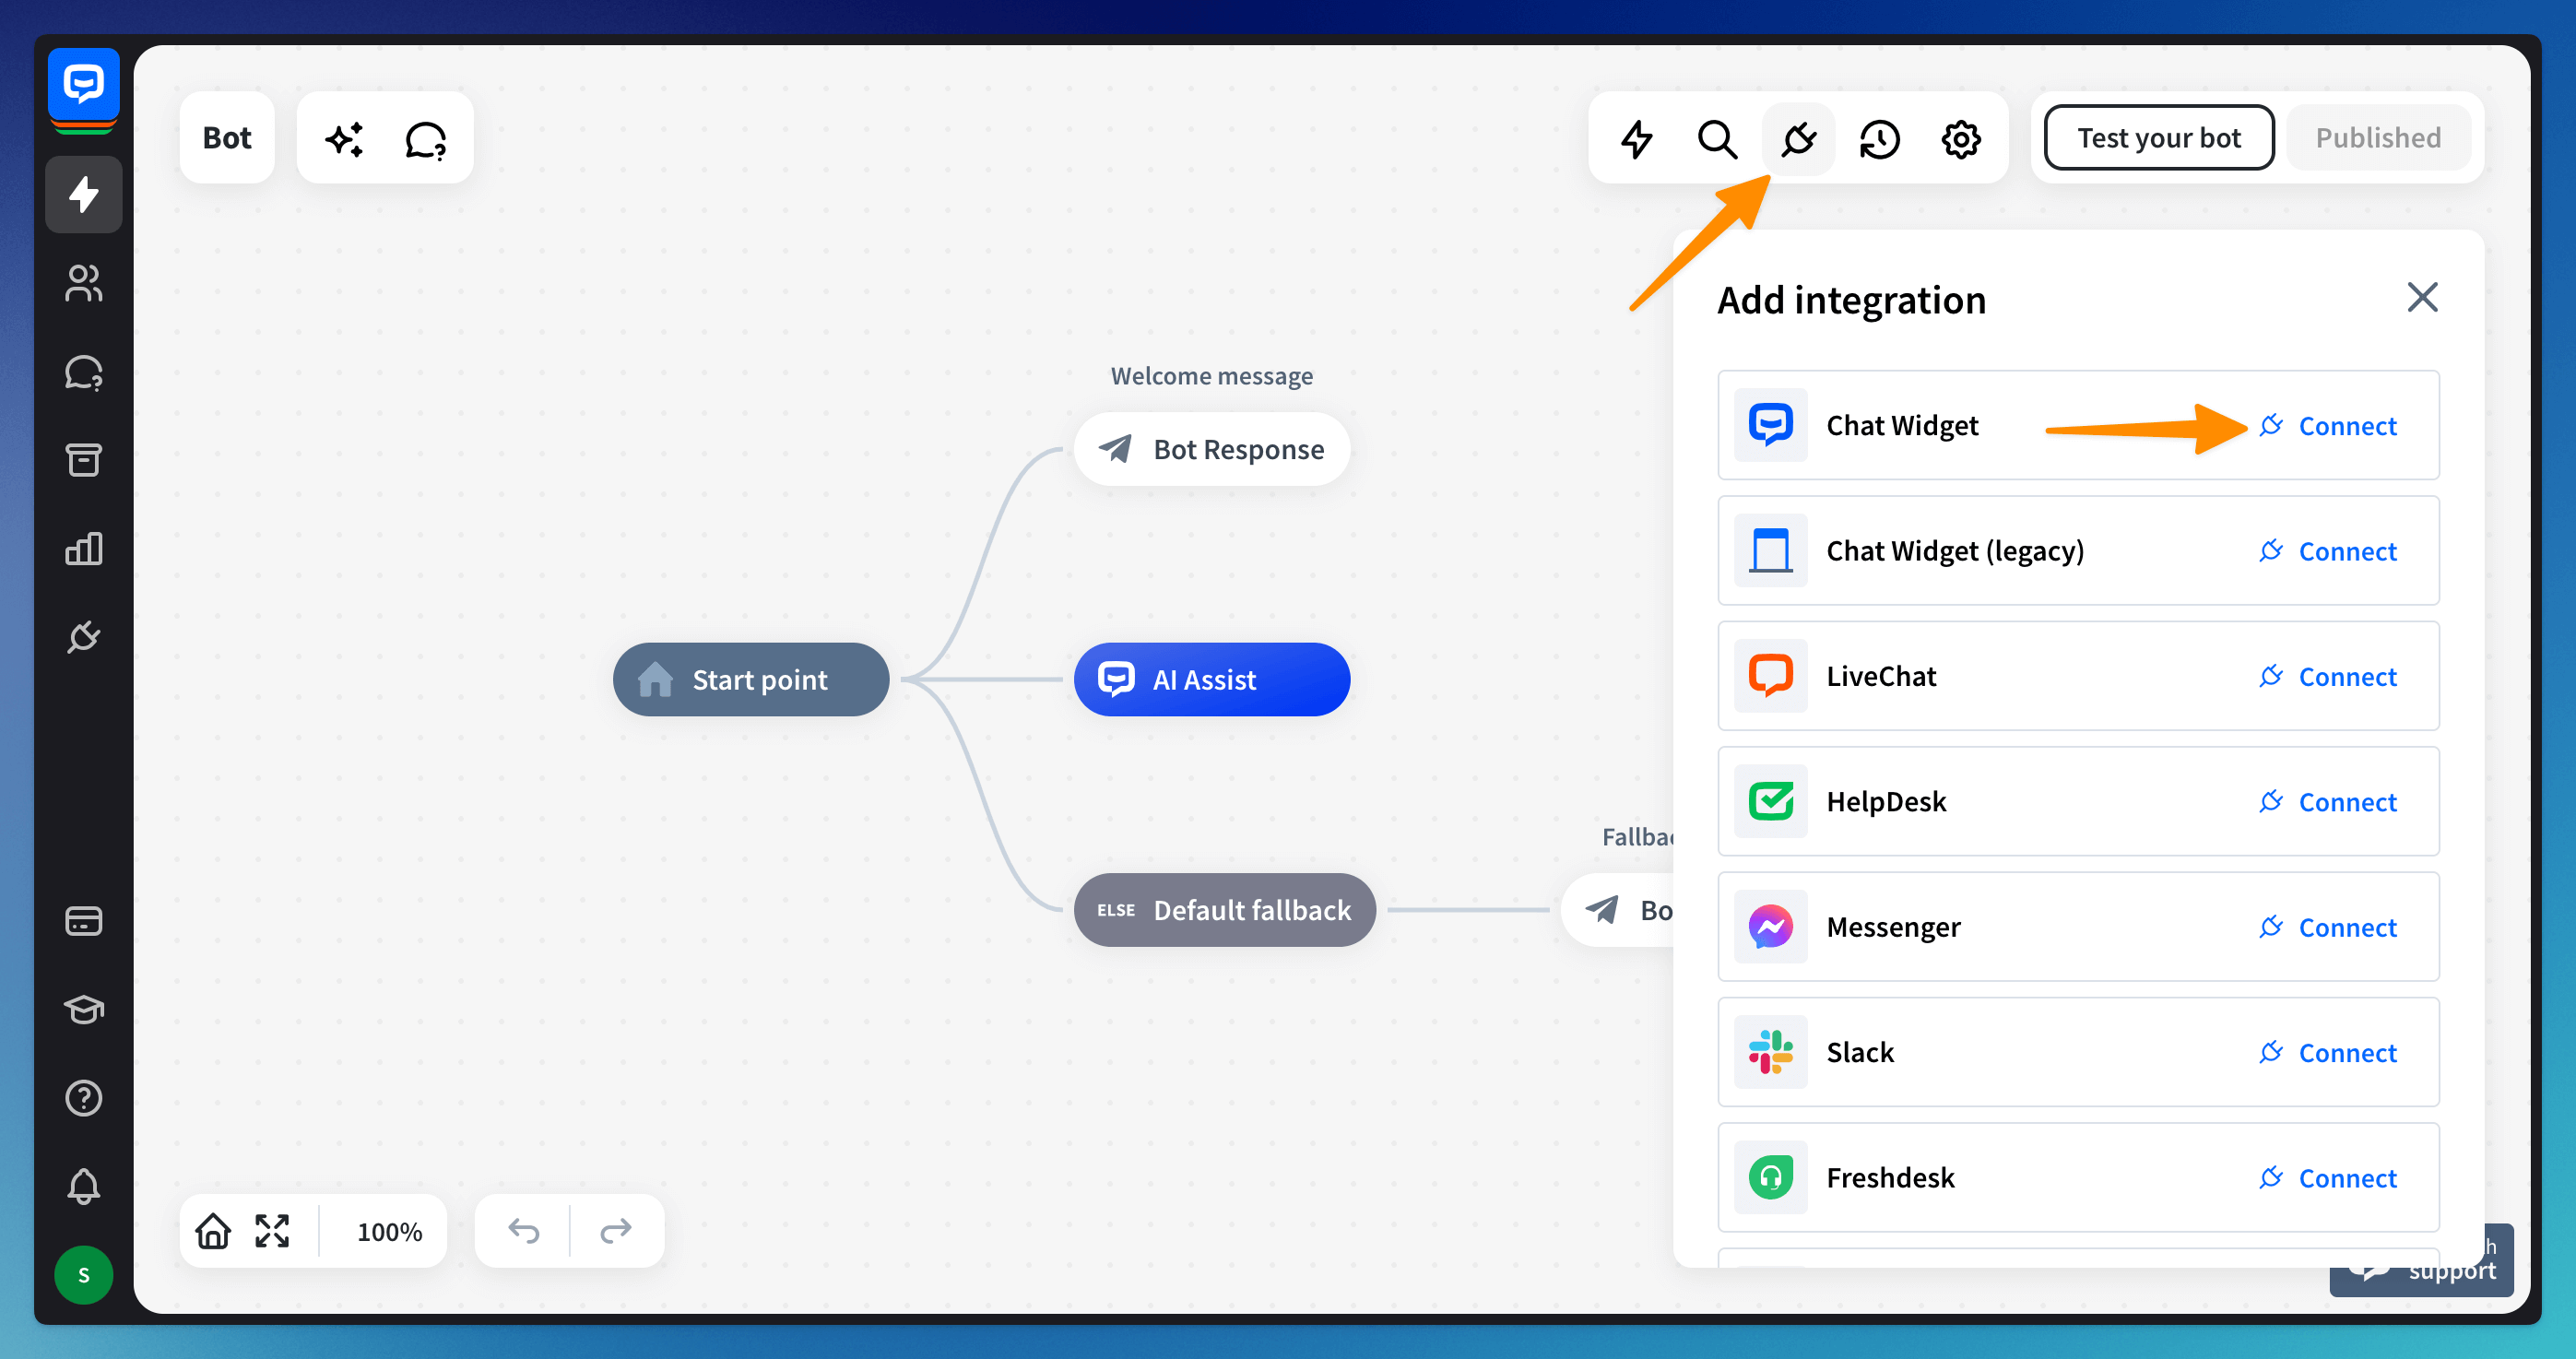Click the version history clock icon

pyautogui.click(x=1879, y=139)
